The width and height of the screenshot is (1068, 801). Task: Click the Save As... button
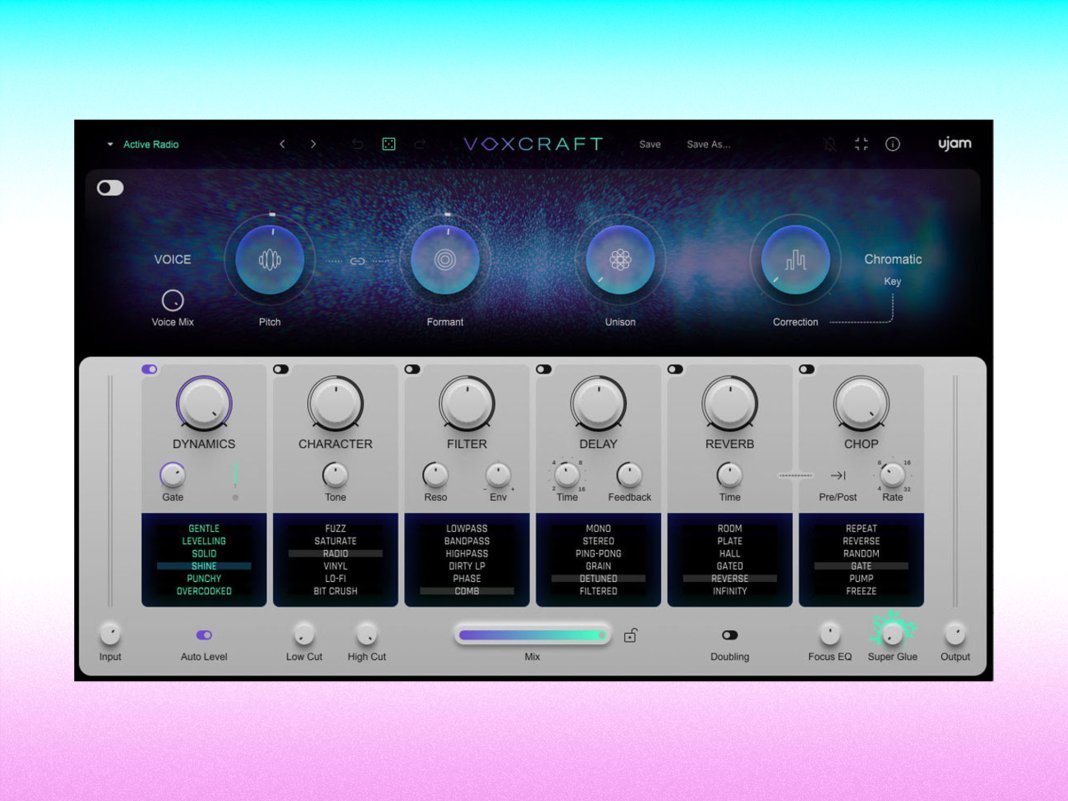tap(708, 144)
